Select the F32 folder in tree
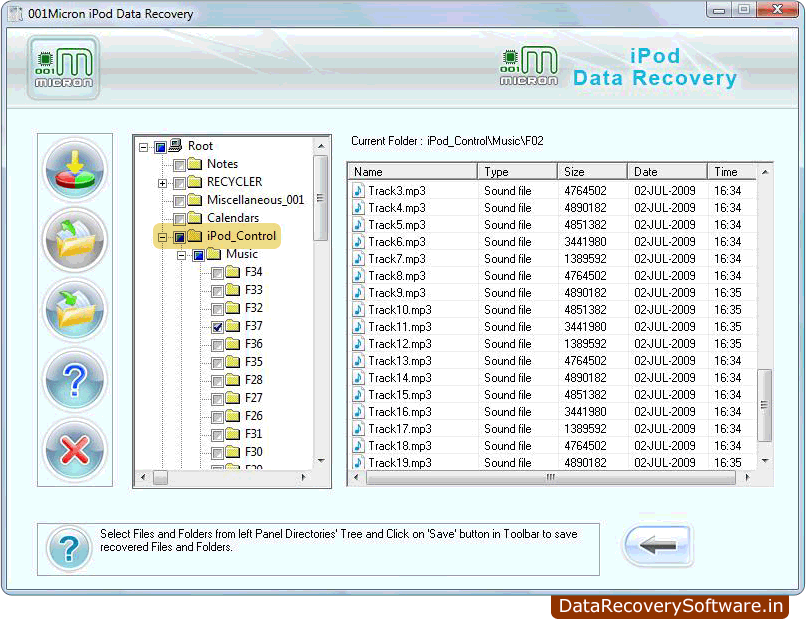 click(x=253, y=308)
